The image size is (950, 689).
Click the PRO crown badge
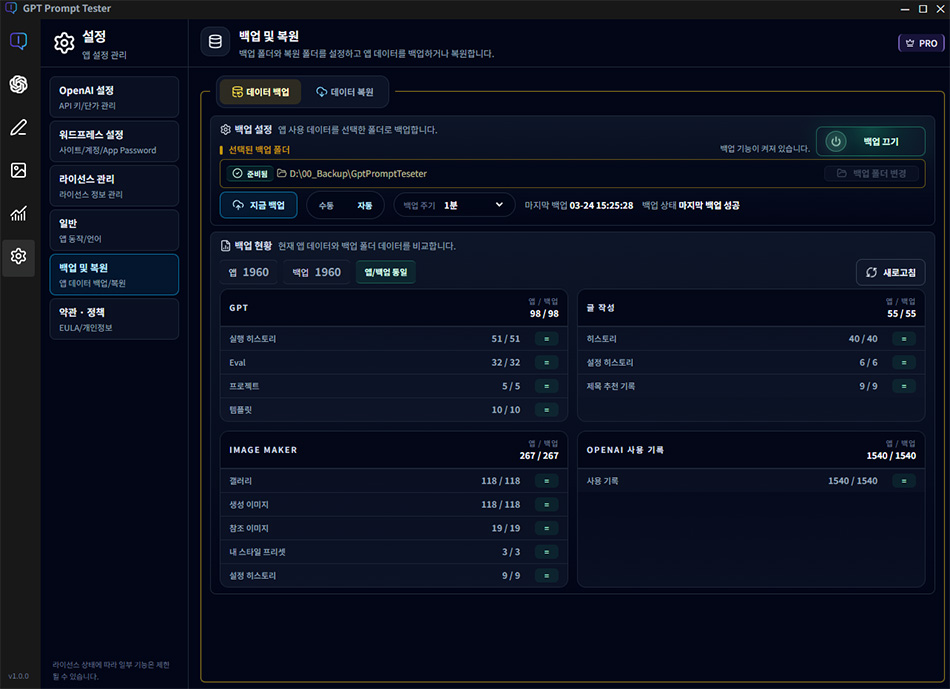920,44
